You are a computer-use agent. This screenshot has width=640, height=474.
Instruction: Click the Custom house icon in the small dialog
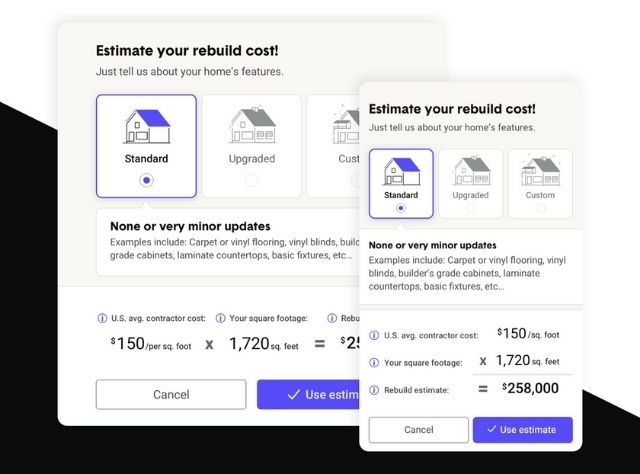tap(540, 170)
